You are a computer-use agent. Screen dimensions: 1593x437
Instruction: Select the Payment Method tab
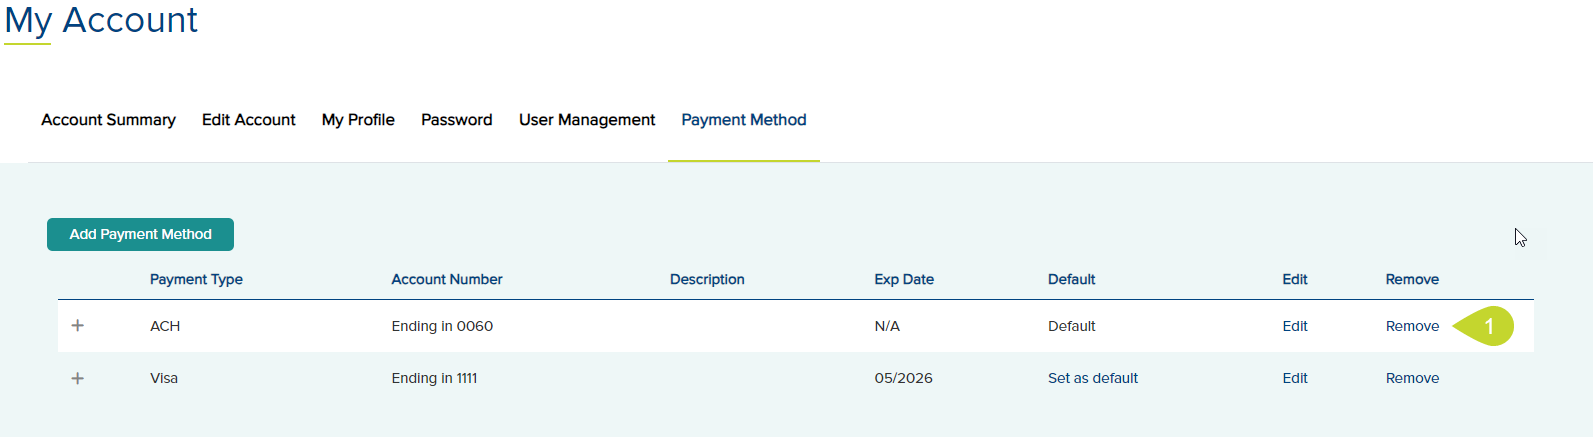click(x=744, y=120)
